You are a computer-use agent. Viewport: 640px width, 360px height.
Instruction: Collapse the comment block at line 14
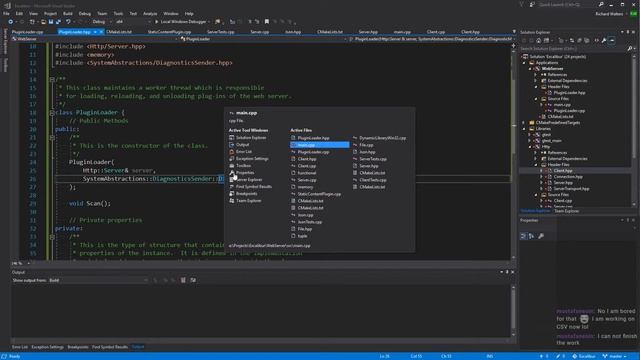pos(52,80)
